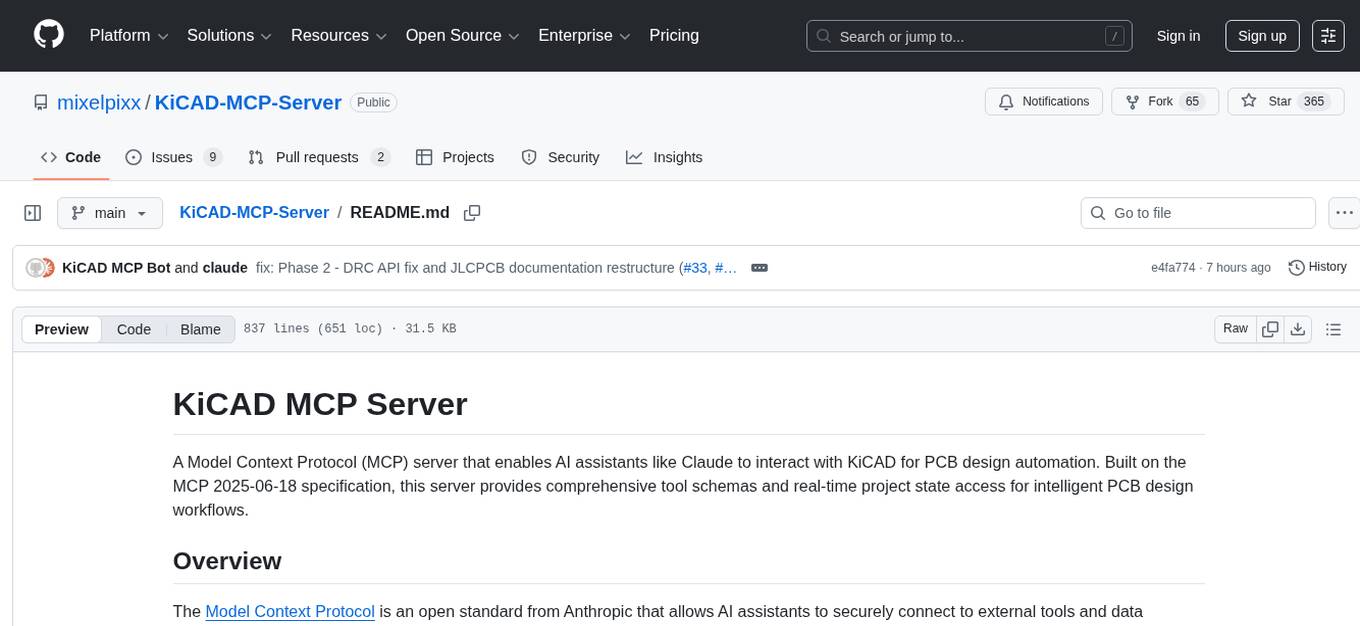Open the GitHub homepage logo
1360x626 pixels.
(48, 35)
